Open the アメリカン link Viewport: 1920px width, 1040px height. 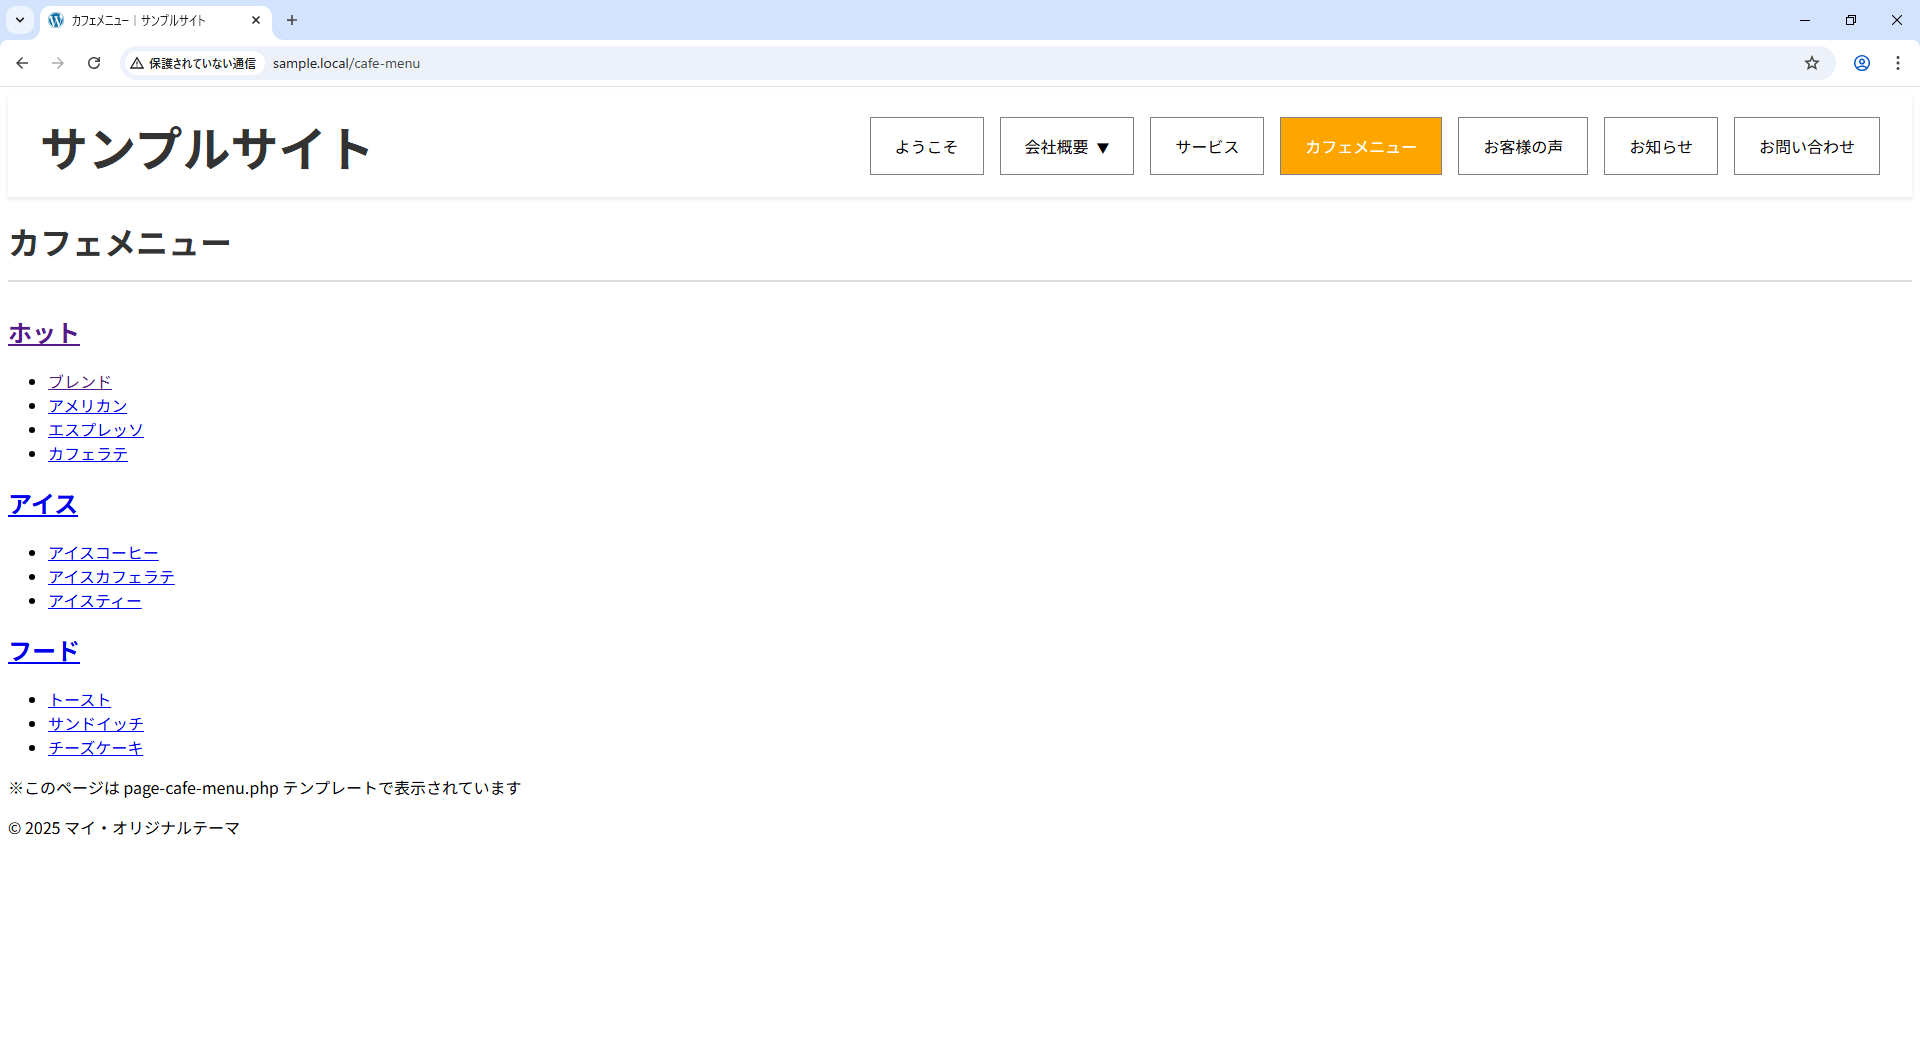(88, 406)
